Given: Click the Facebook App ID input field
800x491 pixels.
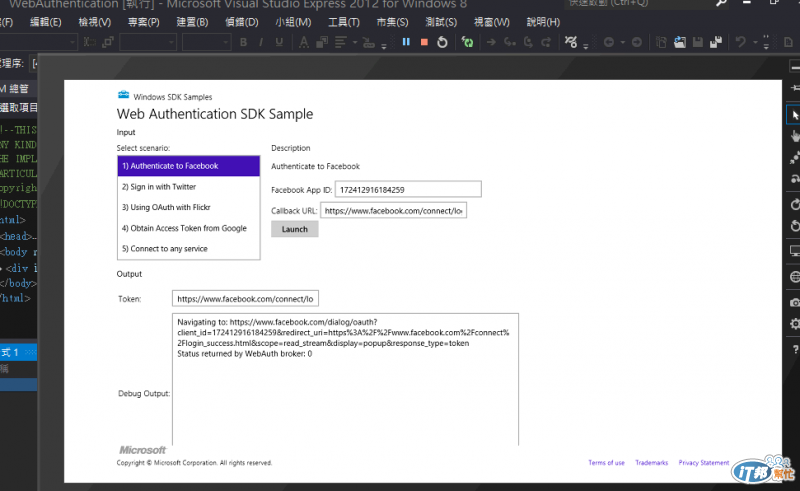Looking at the screenshot, I should [x=408, y=189].
